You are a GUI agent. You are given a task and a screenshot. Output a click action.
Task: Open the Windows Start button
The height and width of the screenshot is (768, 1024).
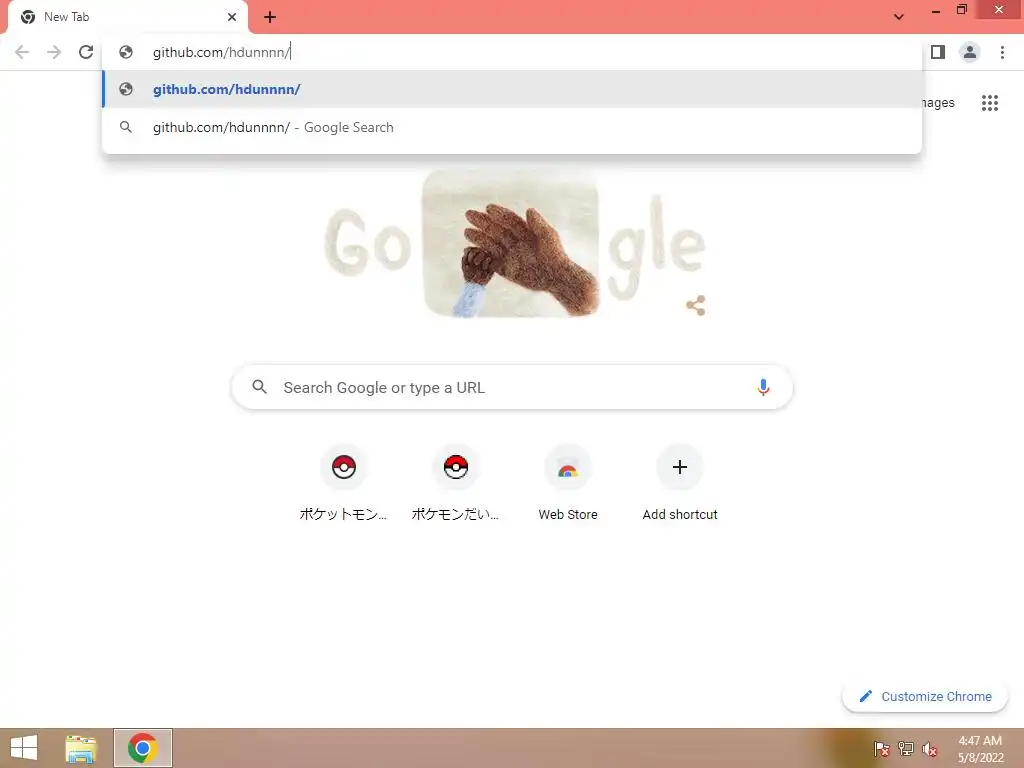click(24, 748)
